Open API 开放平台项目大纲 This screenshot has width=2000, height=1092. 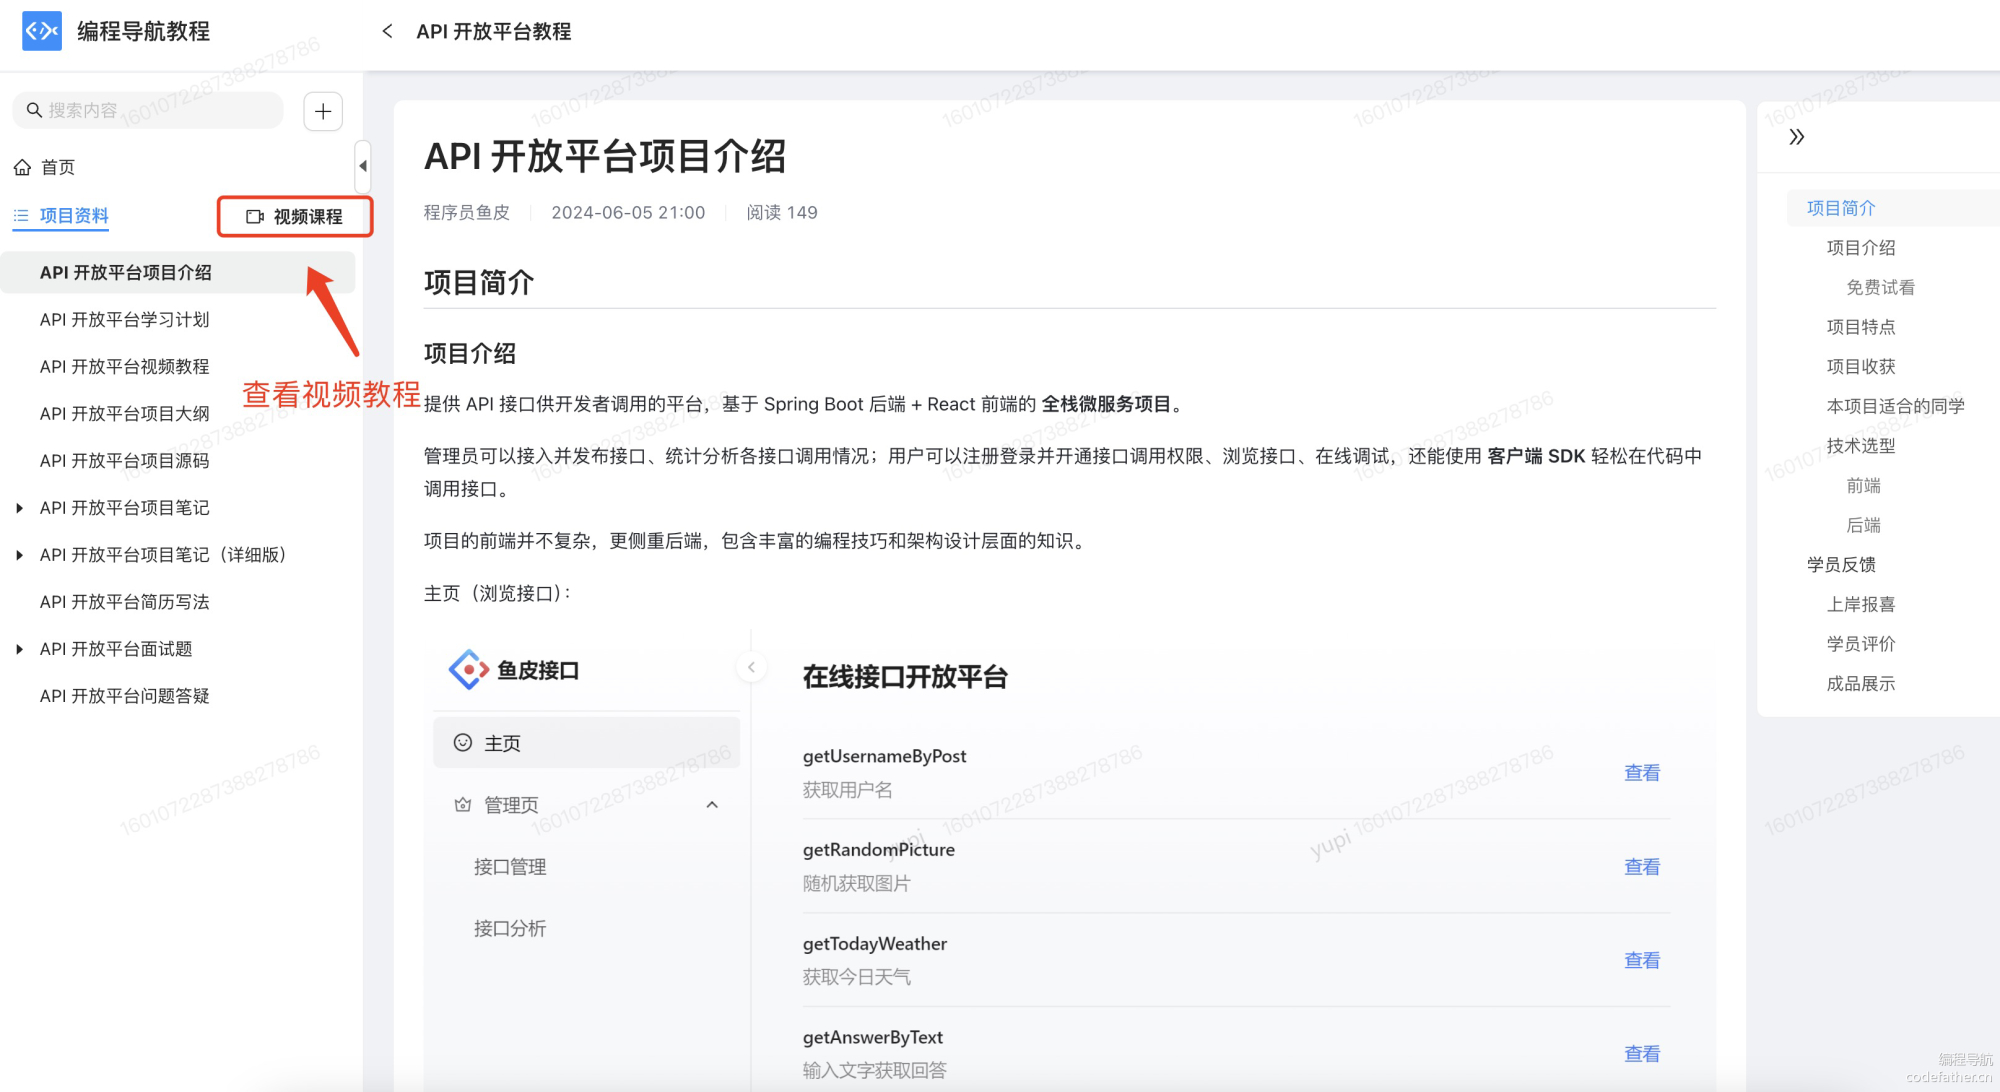tap(125, 414)
